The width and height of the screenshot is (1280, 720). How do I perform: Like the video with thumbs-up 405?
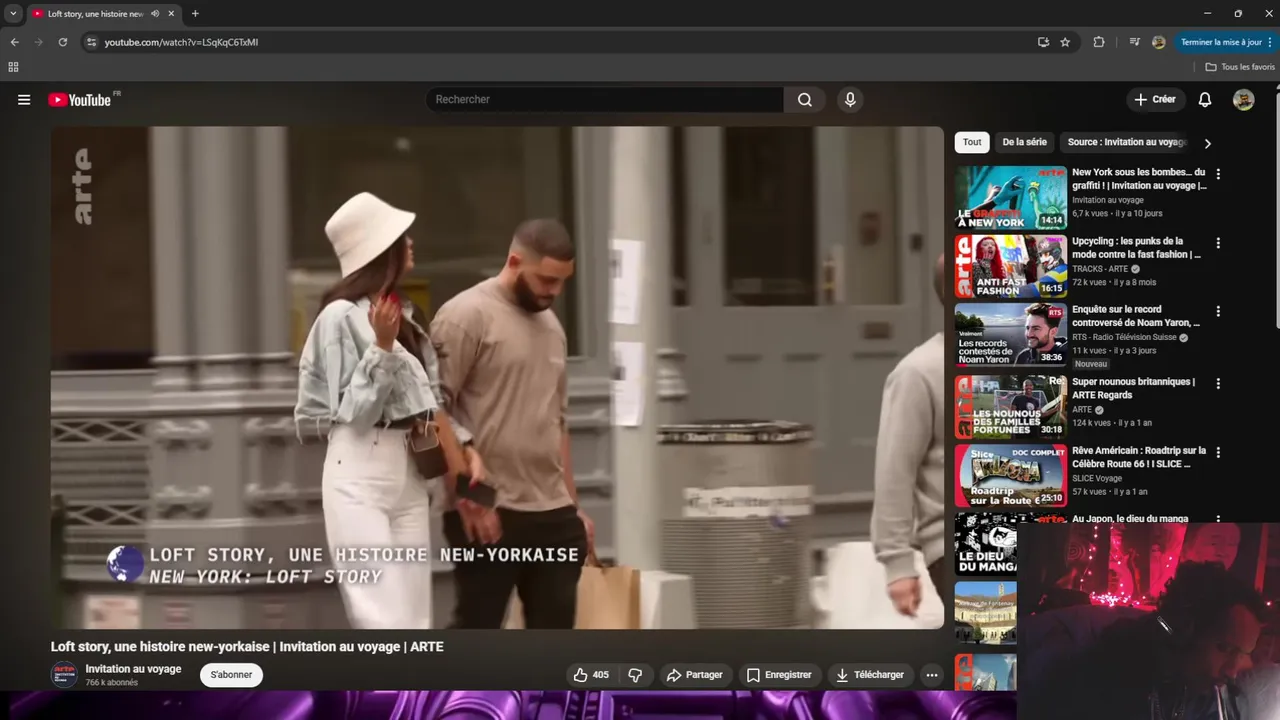(x=591, y=675)
